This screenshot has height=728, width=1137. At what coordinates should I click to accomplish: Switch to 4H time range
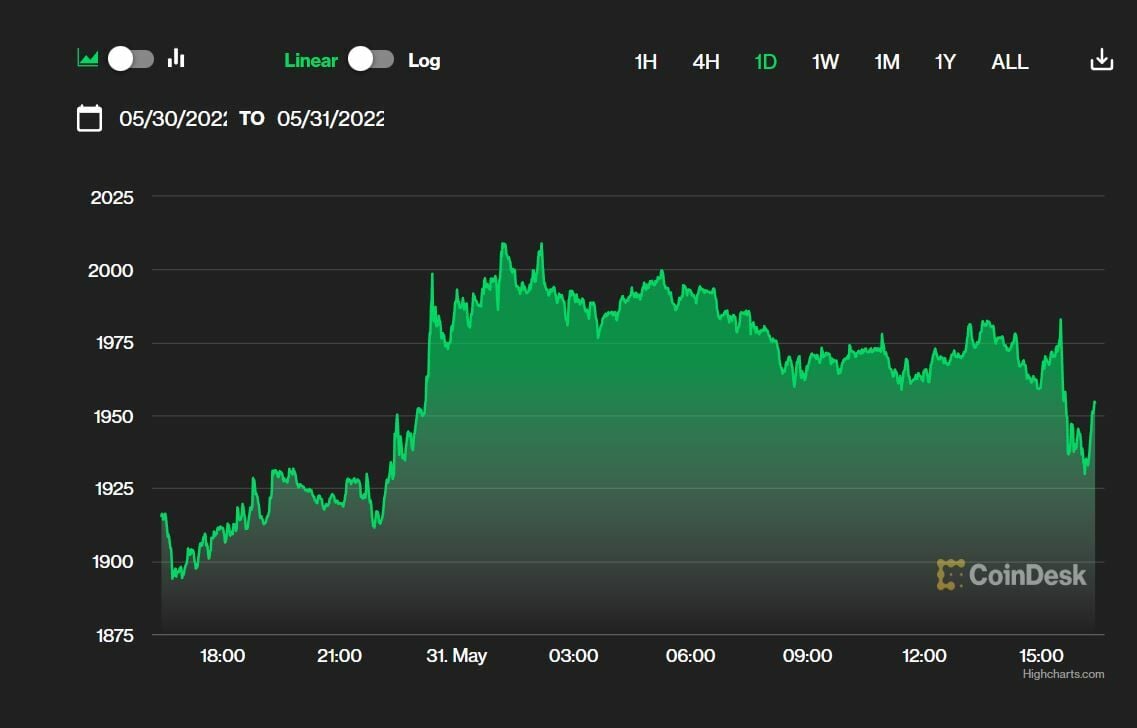(x=706, y=62)
